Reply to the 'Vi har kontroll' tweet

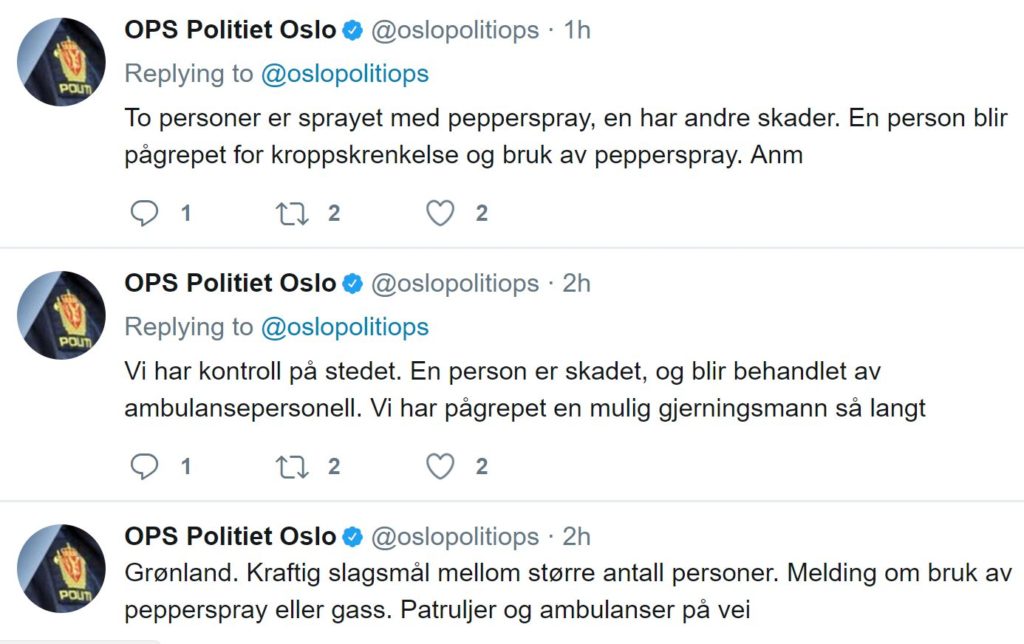click(146, 466)
